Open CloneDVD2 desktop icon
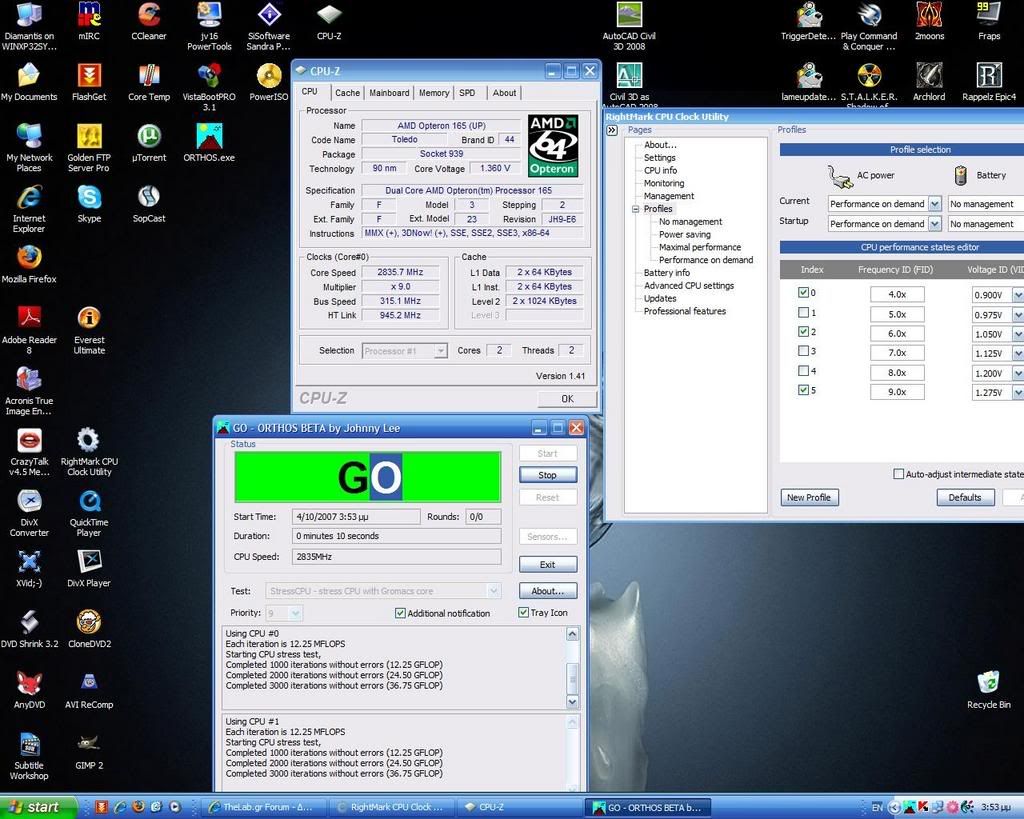Image resolution: width=1024 pixels, height=819 pixels. click(89, 628)
